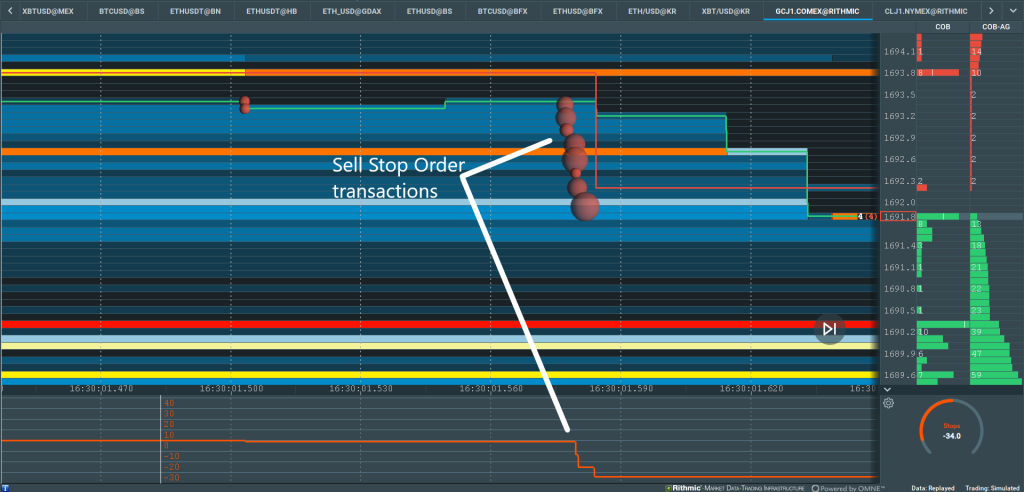The image size is (1024, 492).
Task: Switch to the BTCUSD@BS tab
Action: pos(122,11)
